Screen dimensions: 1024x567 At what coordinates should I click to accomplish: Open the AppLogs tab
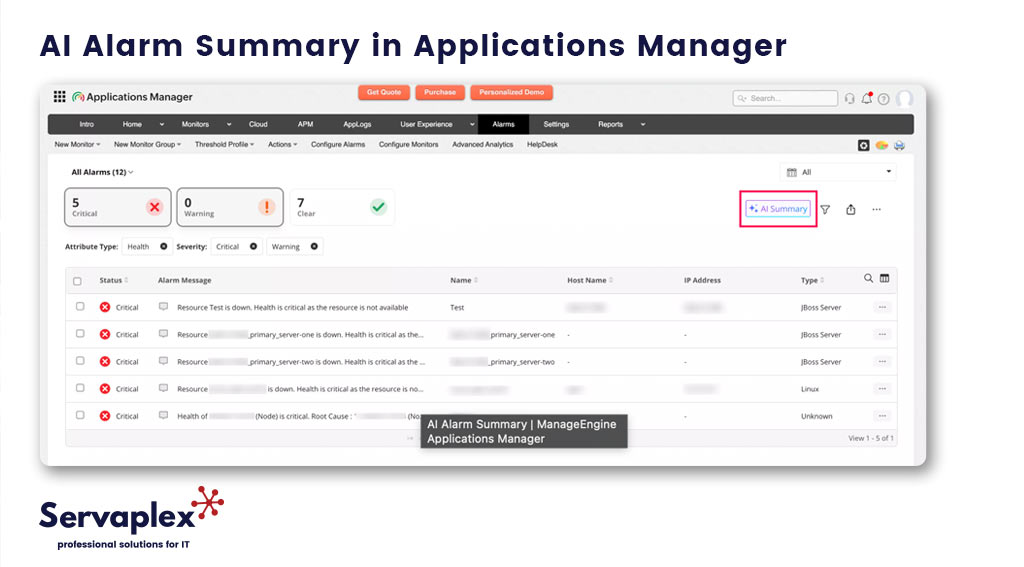tap(357, 124)
